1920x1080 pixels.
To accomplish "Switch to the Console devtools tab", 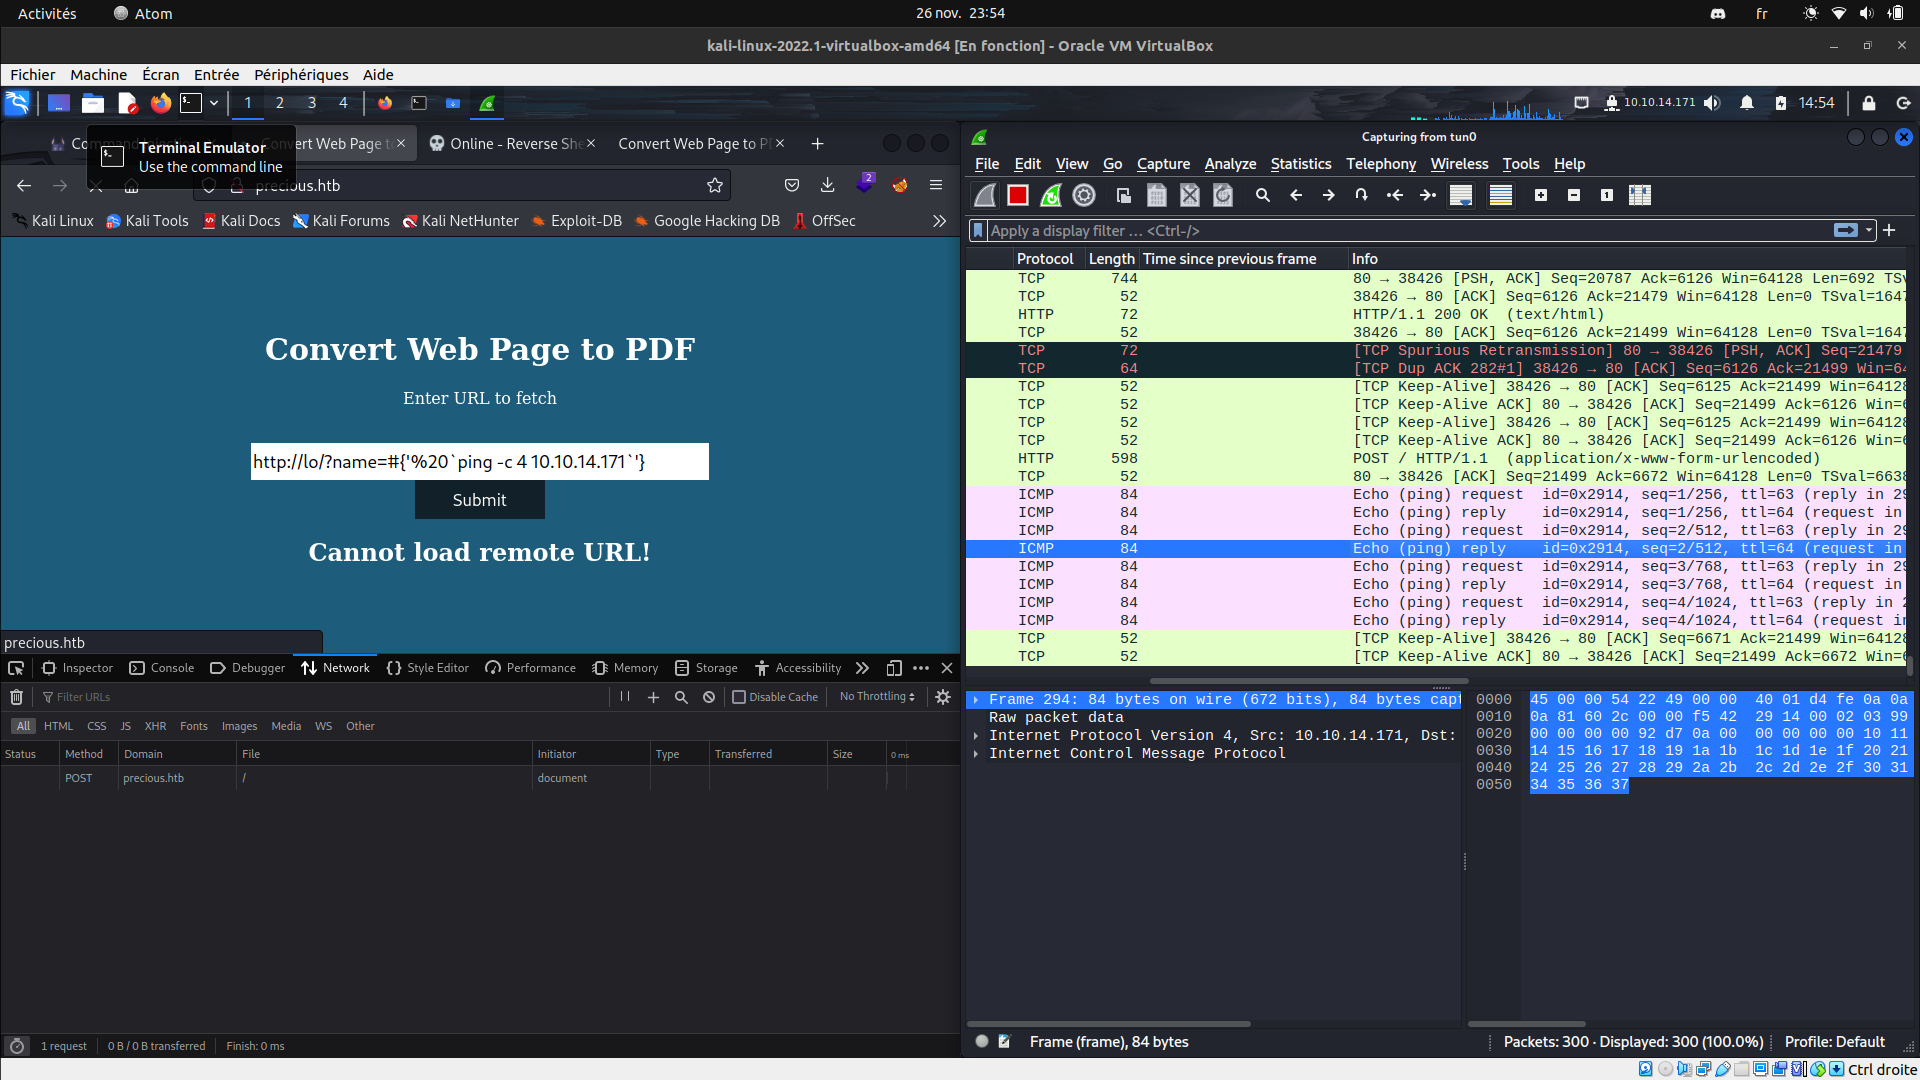I will tap(162, 668).
